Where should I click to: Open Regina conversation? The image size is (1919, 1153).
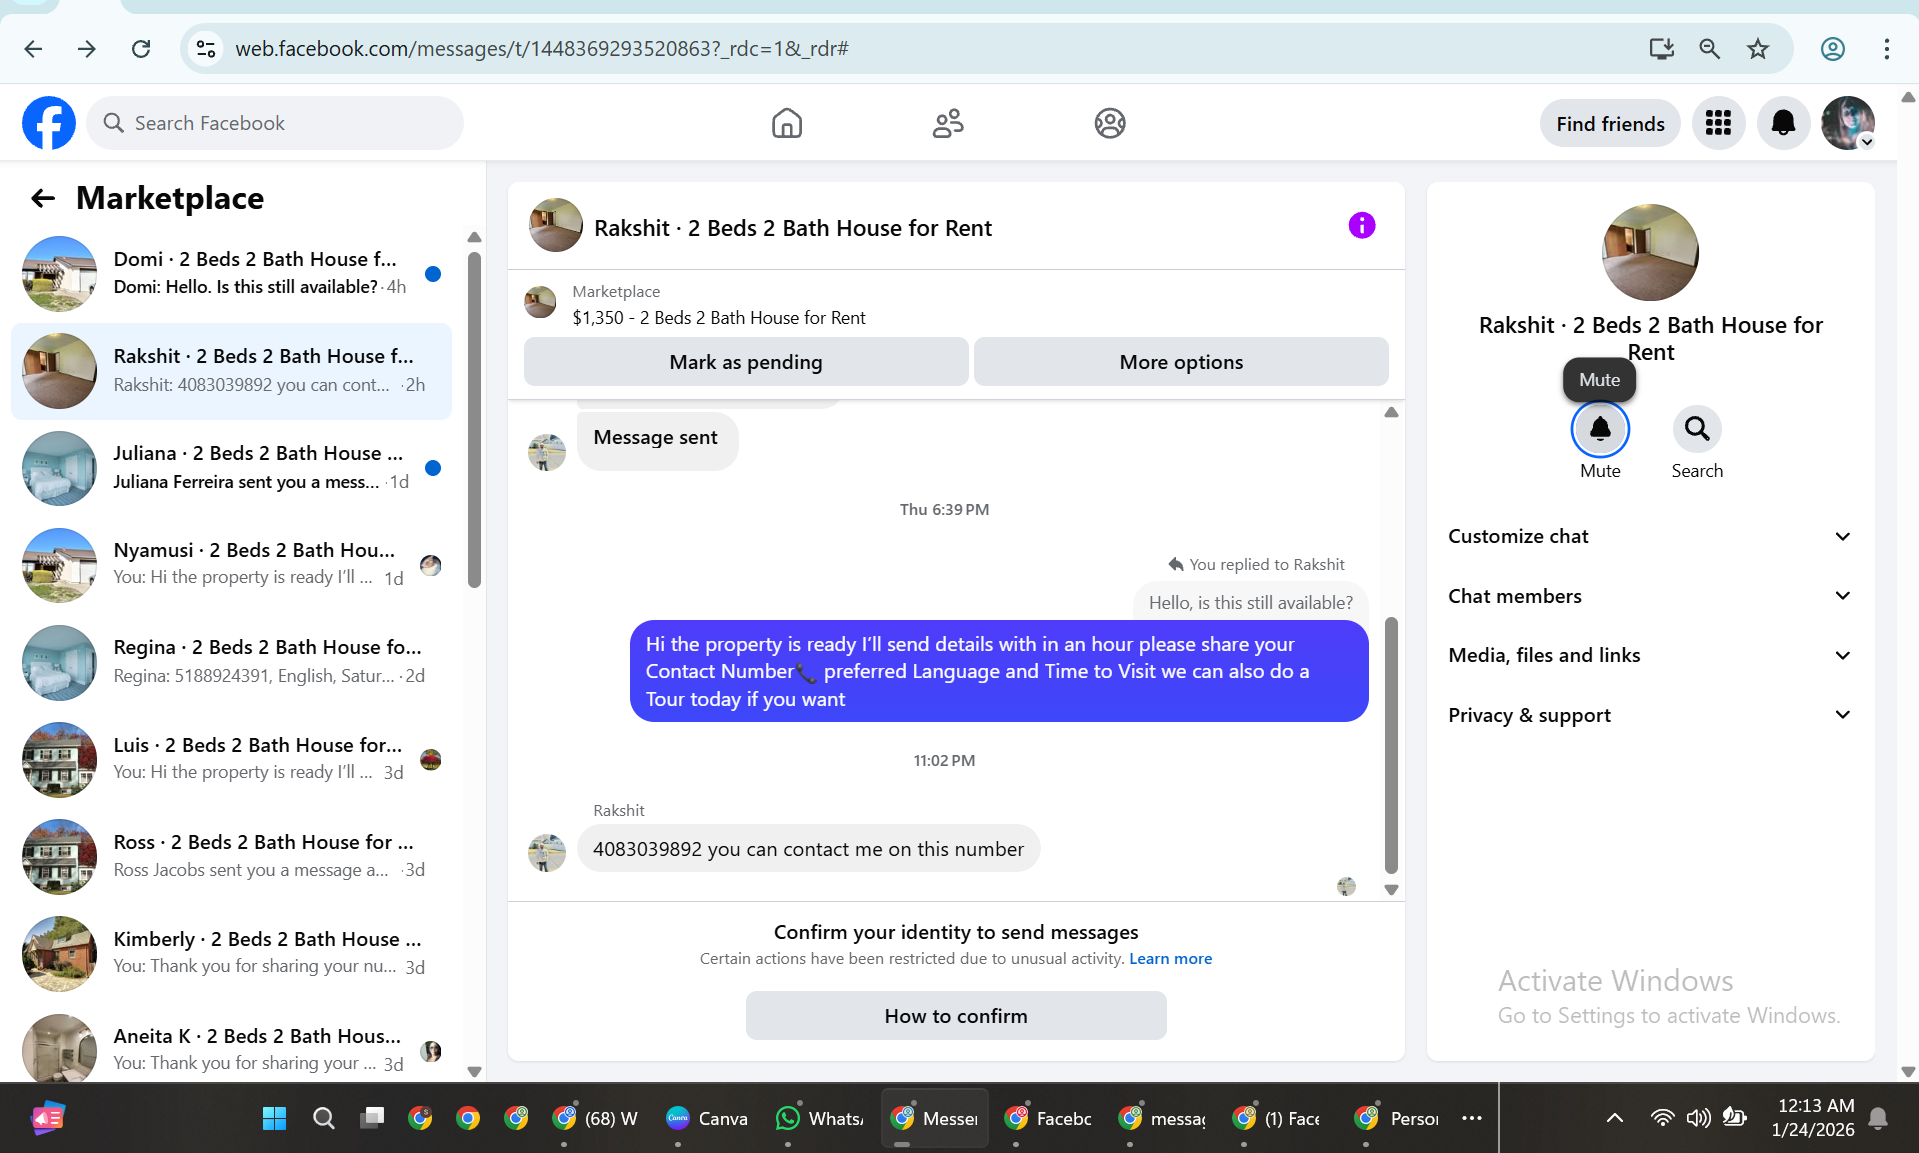tap(231, 662)
